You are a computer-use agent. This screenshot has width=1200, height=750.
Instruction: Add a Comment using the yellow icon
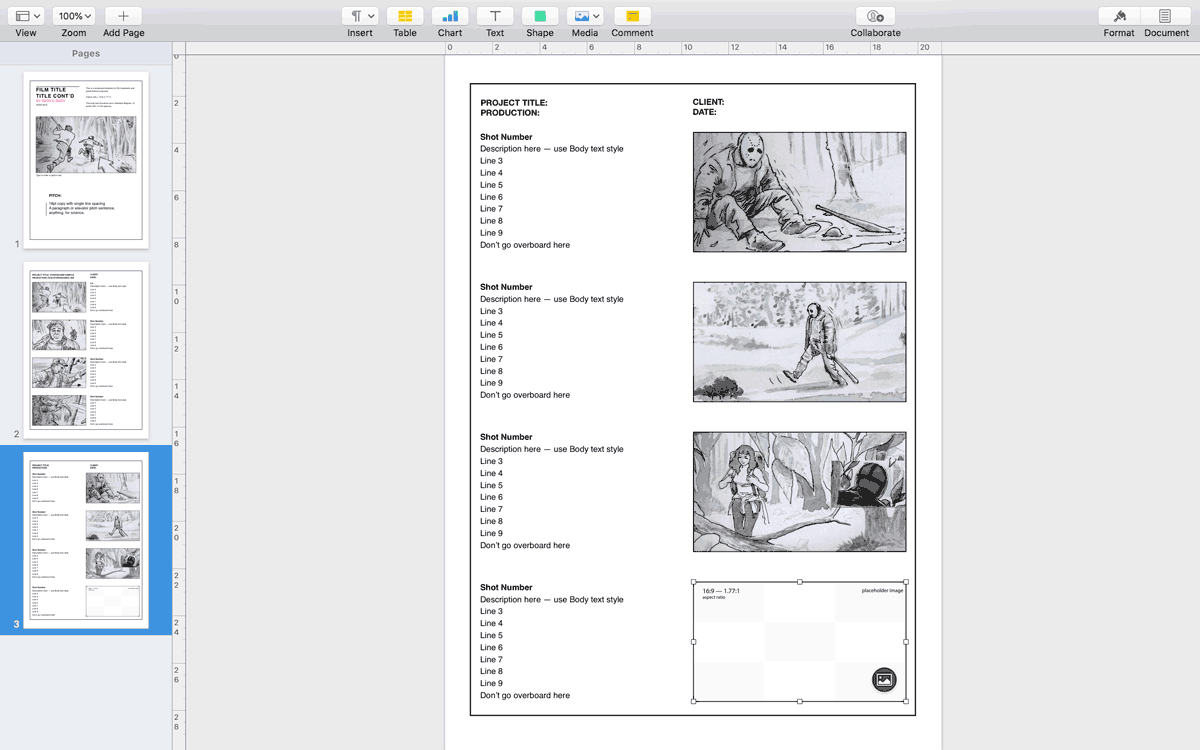[x=632, y=17]
